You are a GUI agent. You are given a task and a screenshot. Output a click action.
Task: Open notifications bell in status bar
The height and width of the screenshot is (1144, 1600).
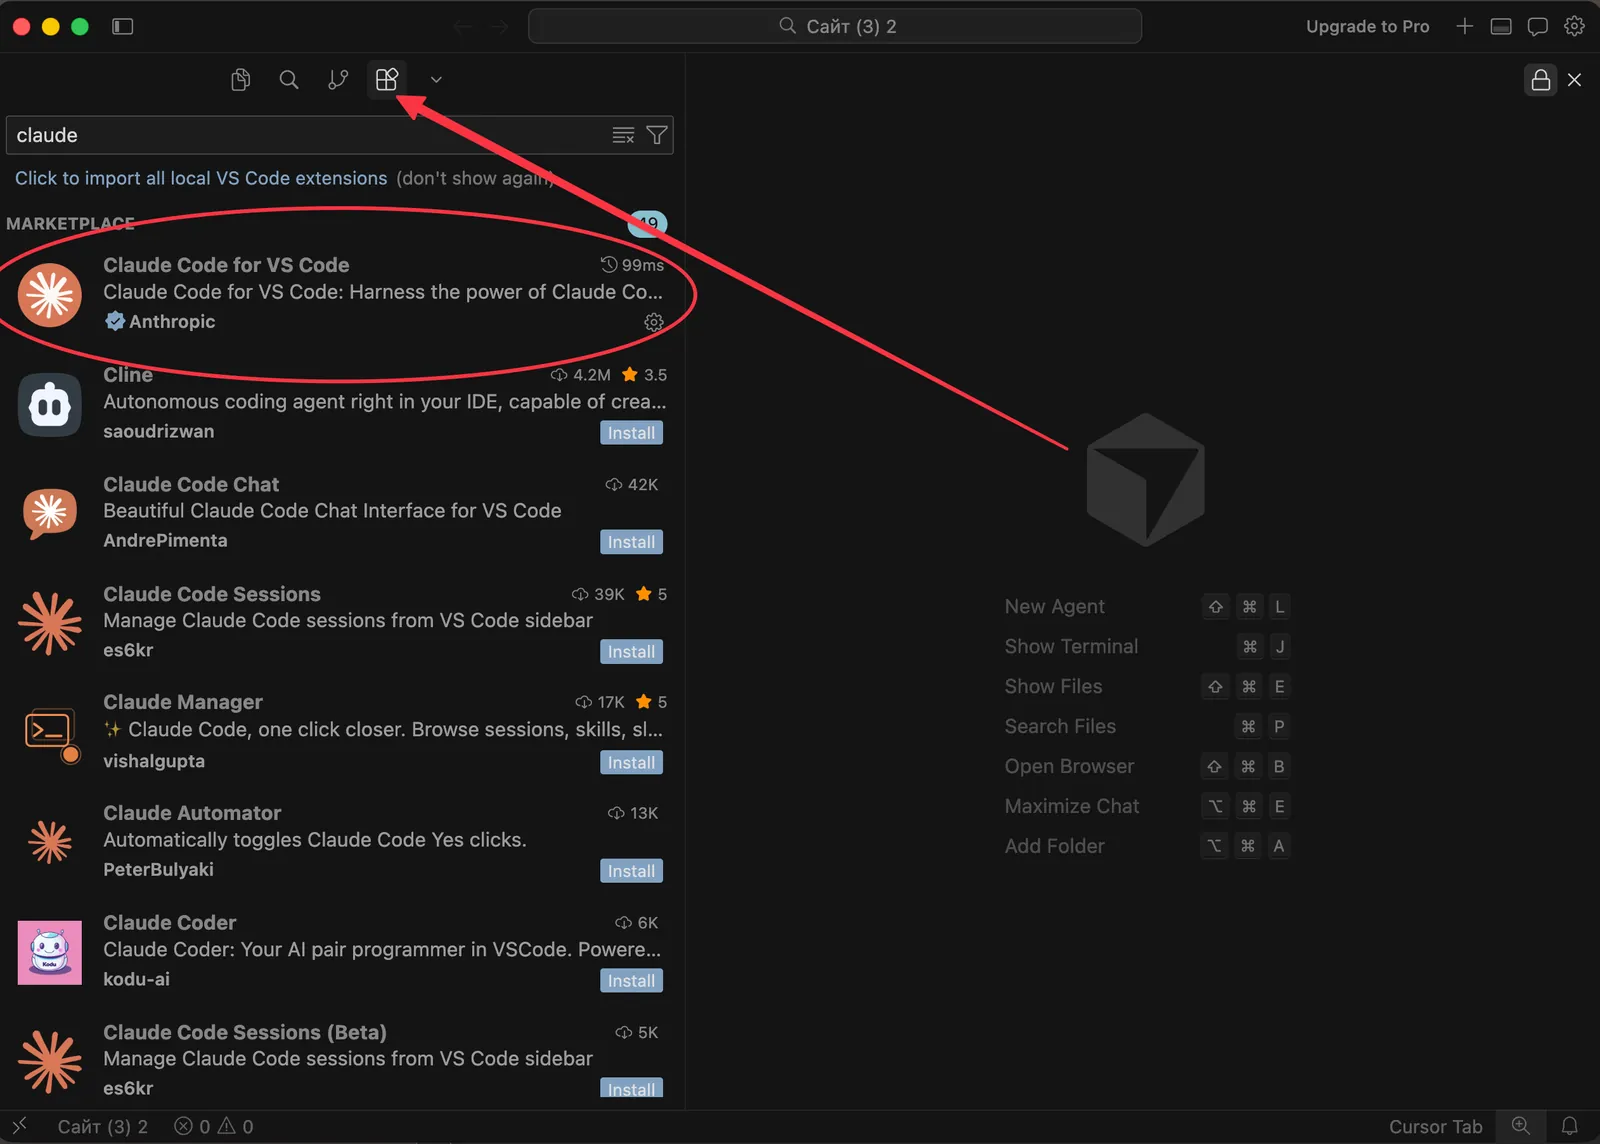click(1570, 1126)
